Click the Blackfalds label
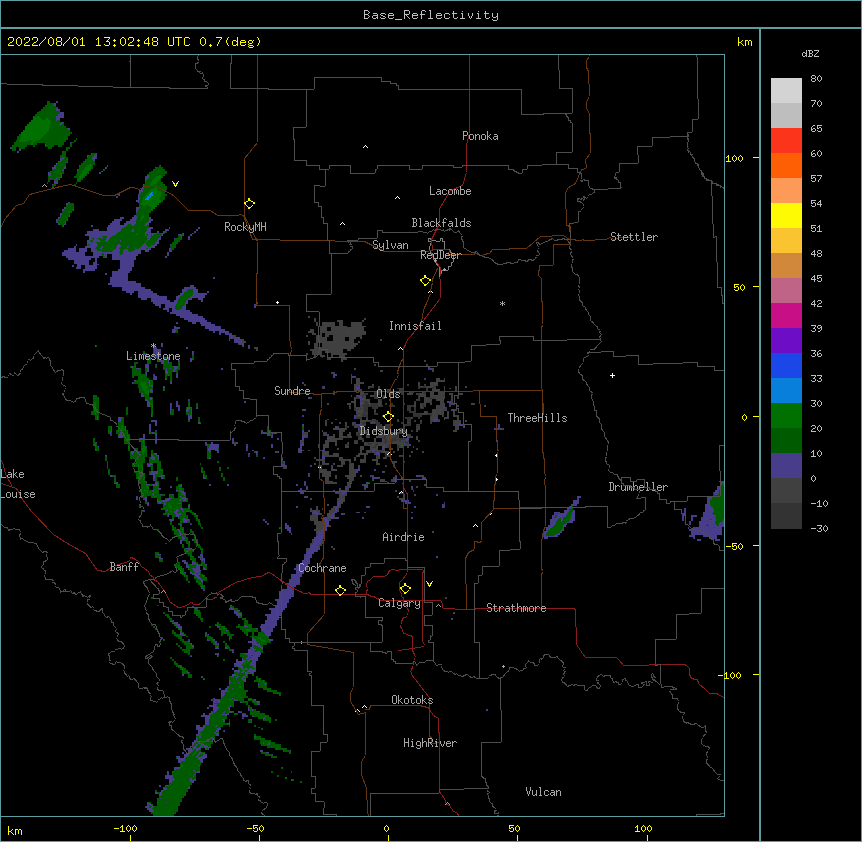This screenshot has width=862, height=842. pyautogui.click(x=441, y=223)
